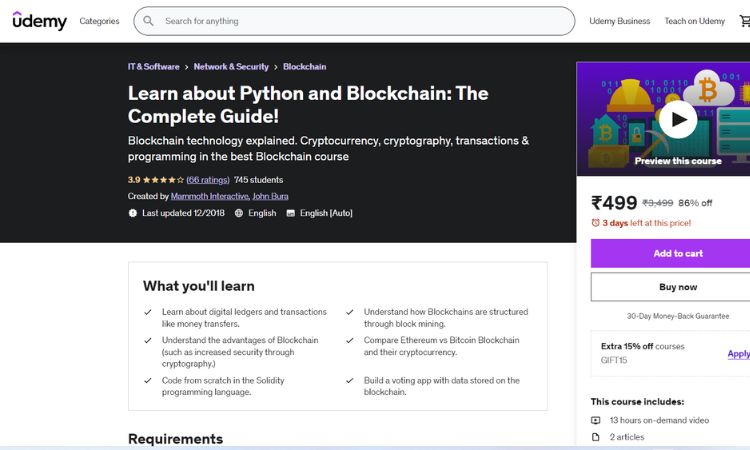
Task: Apply the GIFT15 coupon
Action: click(739, 354)
